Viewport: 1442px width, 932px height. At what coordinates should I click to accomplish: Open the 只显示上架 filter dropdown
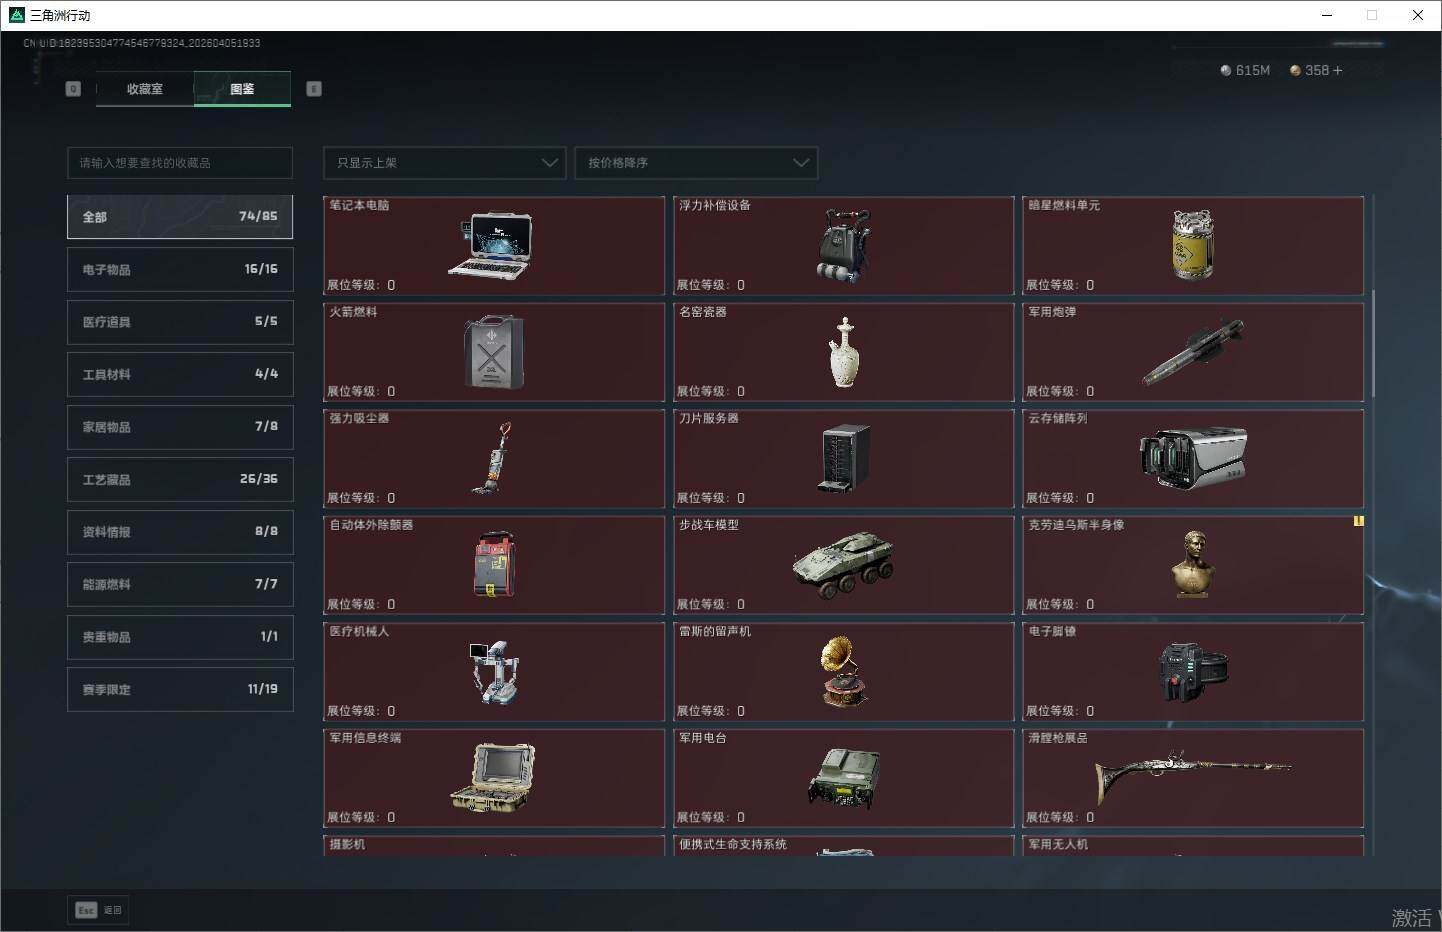click(x=444, y=163)
